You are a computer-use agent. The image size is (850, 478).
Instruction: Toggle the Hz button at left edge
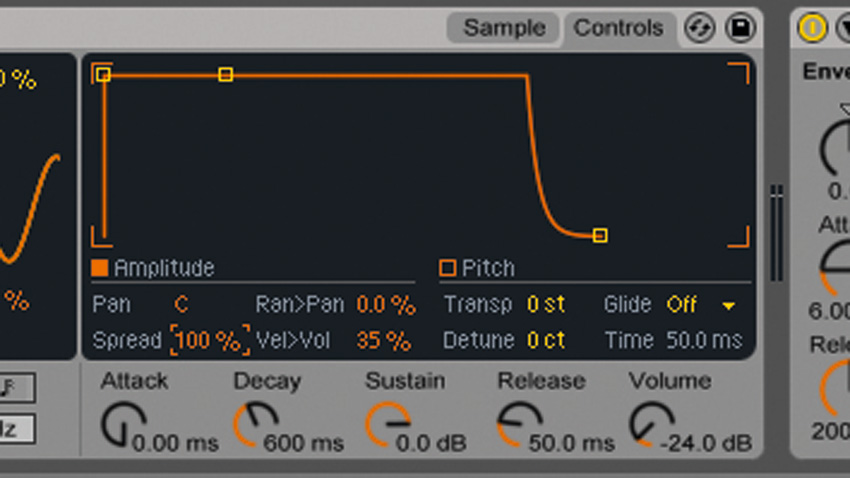[x=16, y=429]
